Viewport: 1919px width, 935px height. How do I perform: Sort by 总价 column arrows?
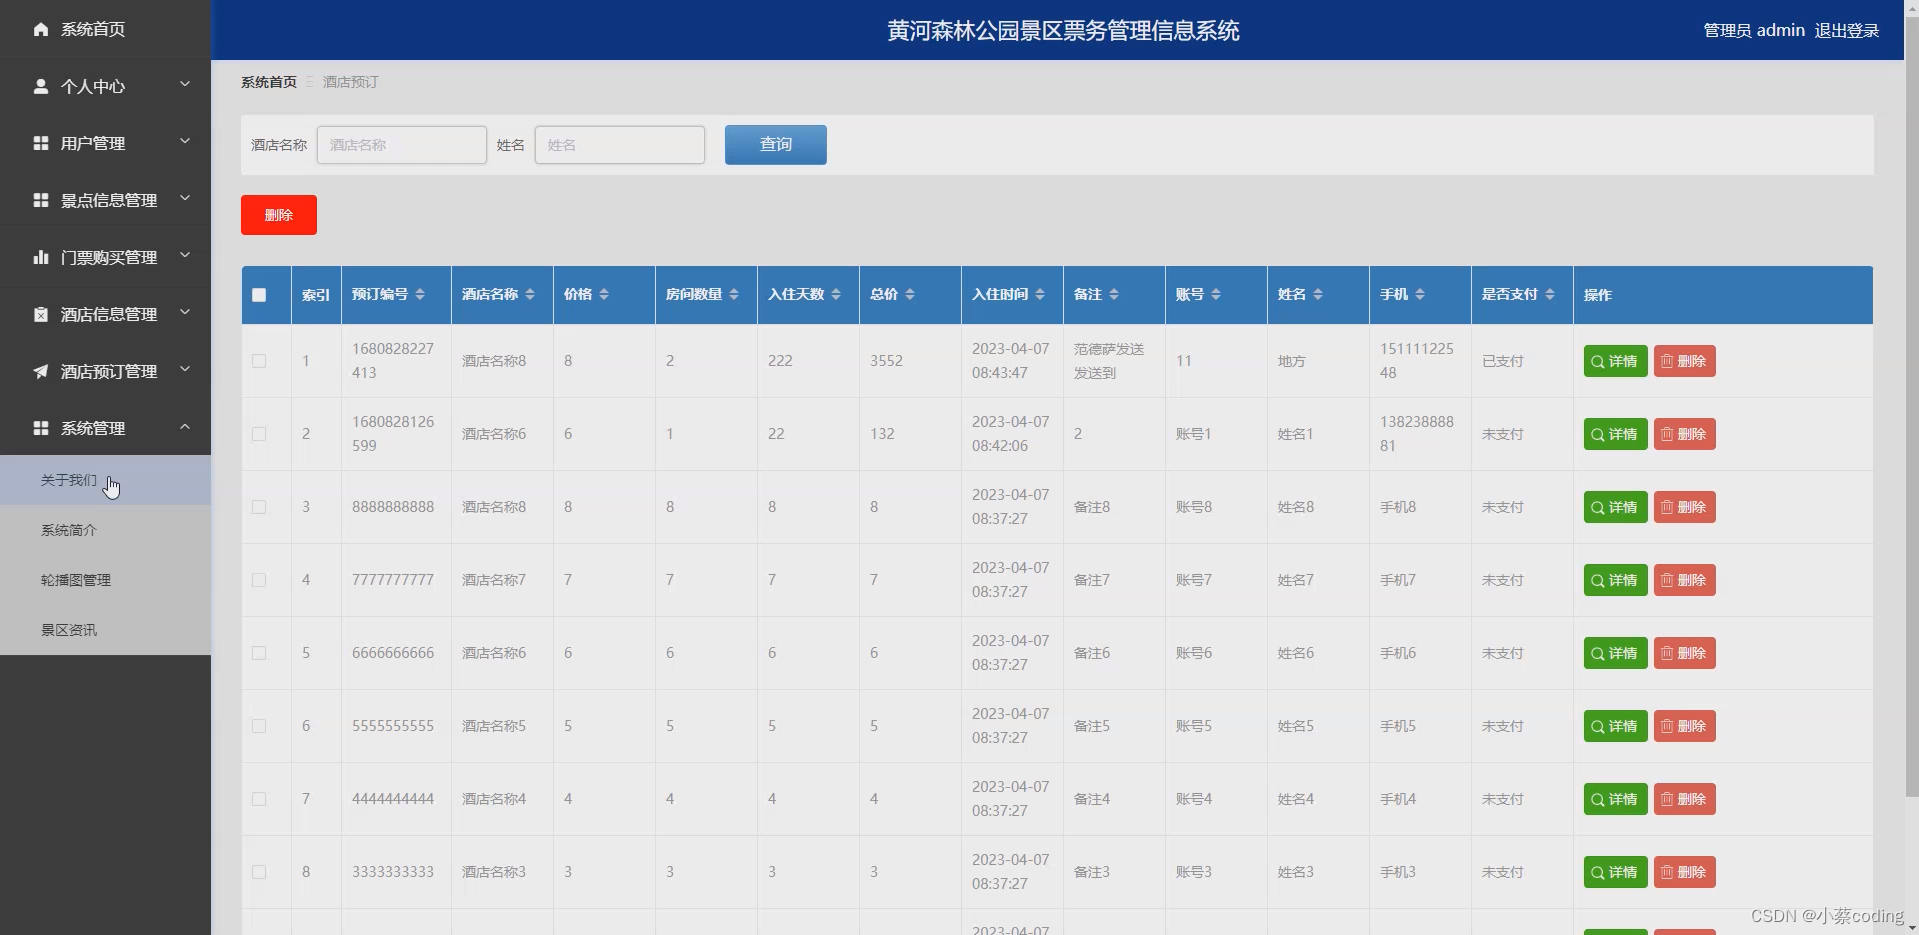coord(910,294)
